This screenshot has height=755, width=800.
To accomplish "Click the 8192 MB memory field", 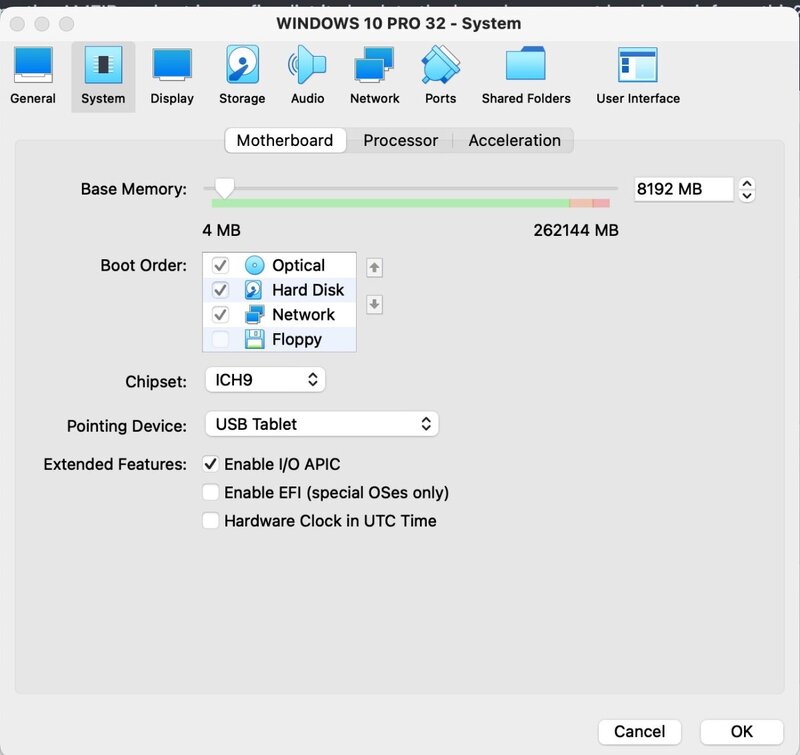I will click(684, 189).
